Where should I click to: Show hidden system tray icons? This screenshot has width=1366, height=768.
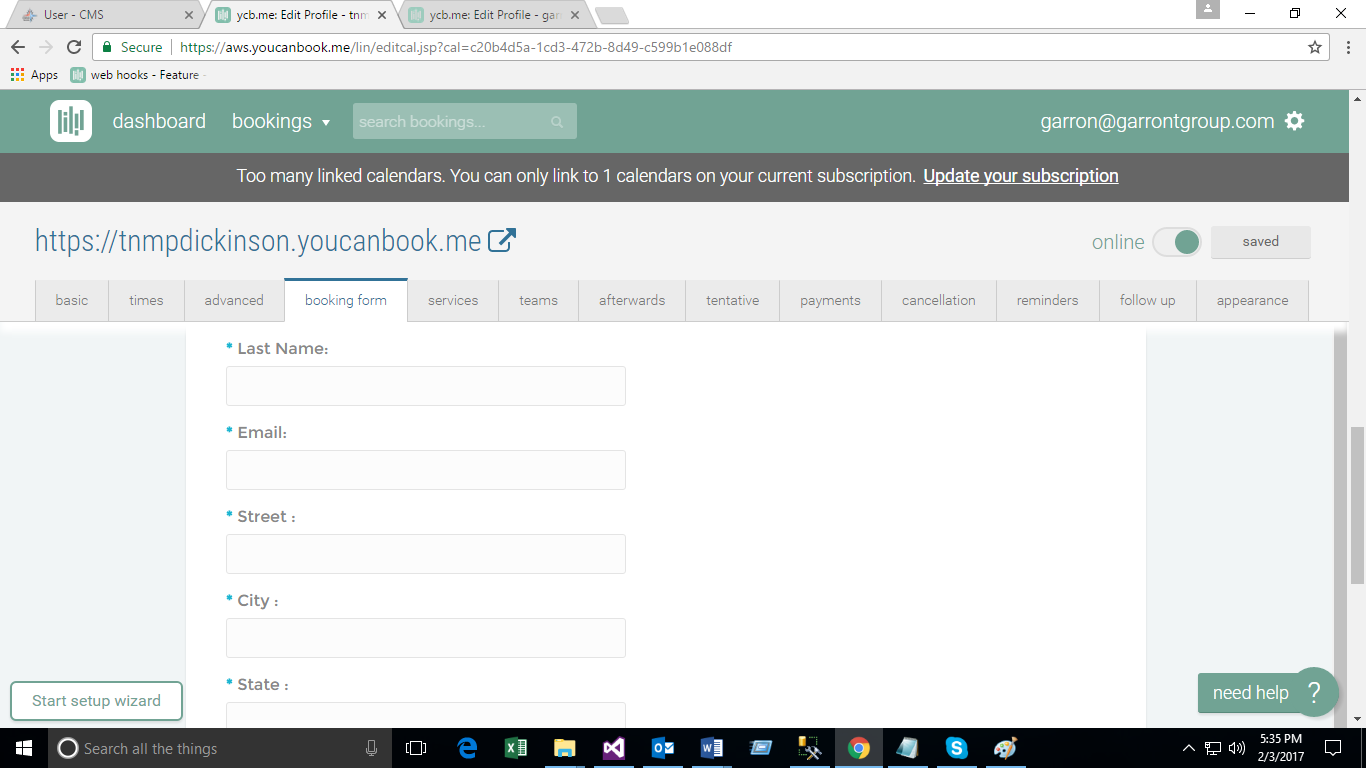click(1188, 748)
